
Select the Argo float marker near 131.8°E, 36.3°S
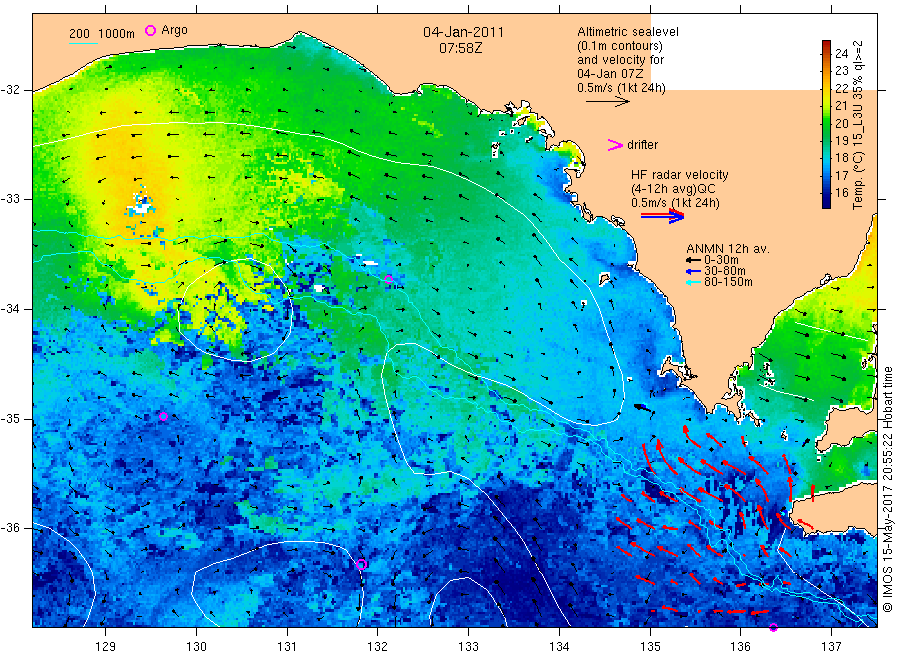coord(361,565)
